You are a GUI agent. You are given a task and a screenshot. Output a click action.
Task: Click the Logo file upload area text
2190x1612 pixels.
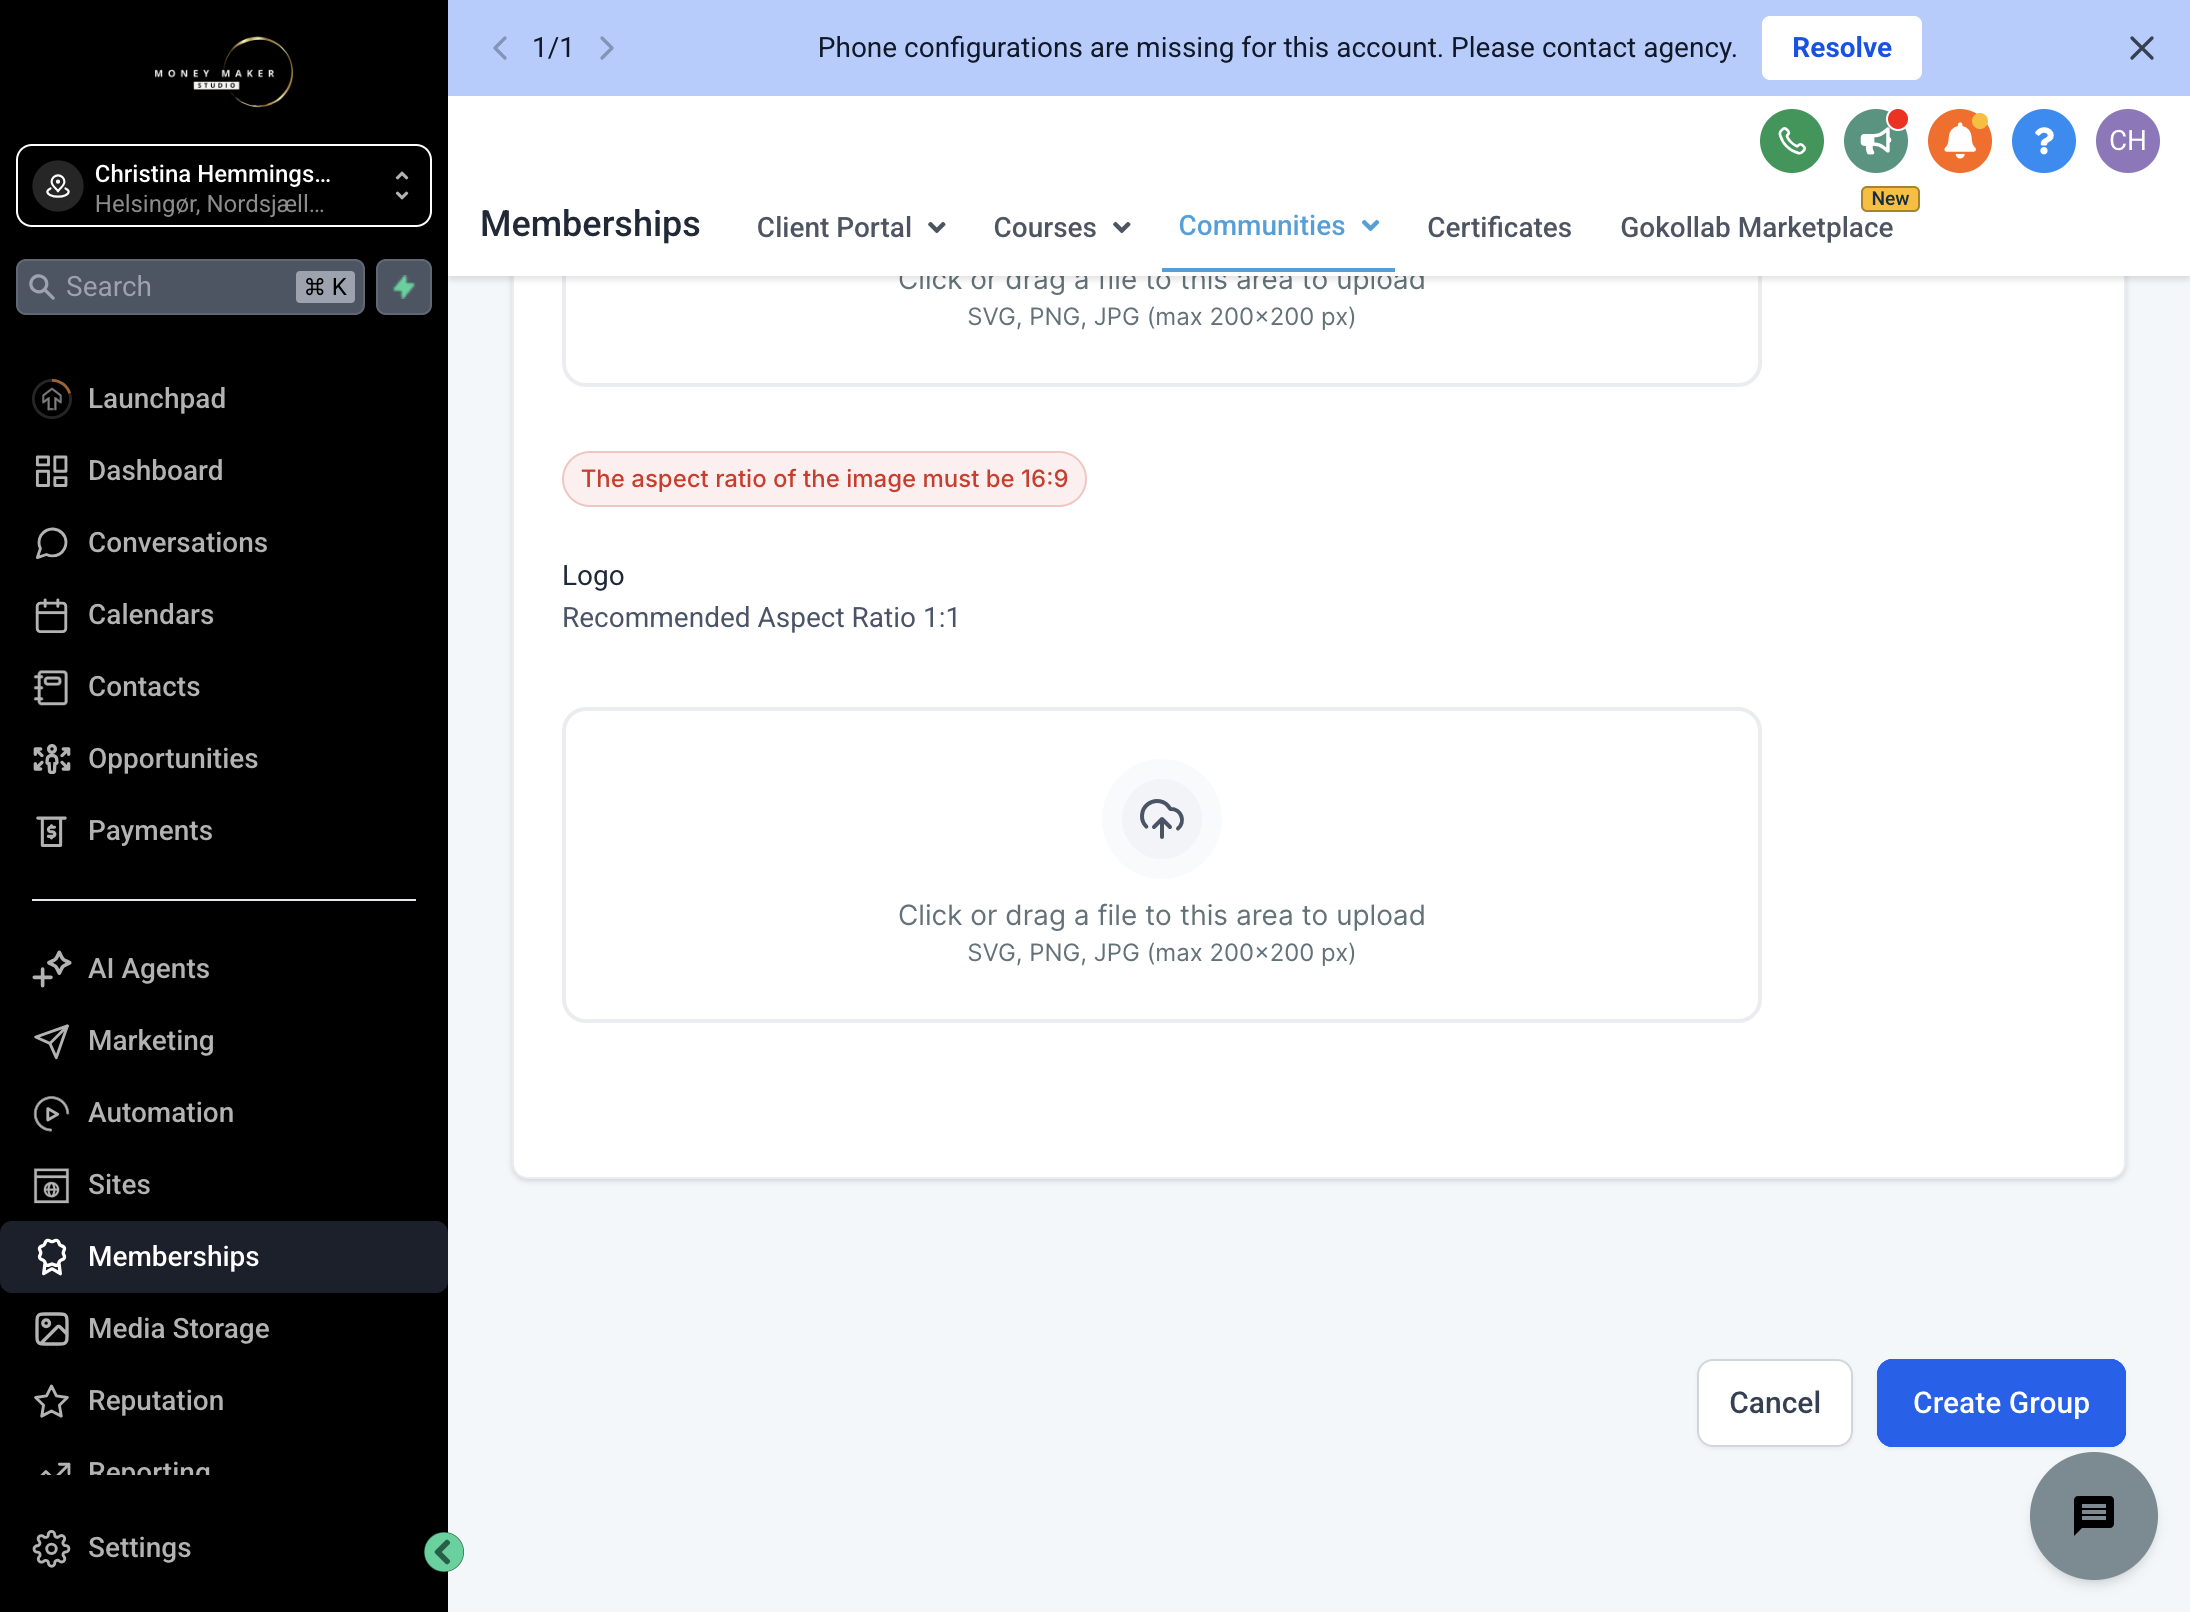(1161, 915)
